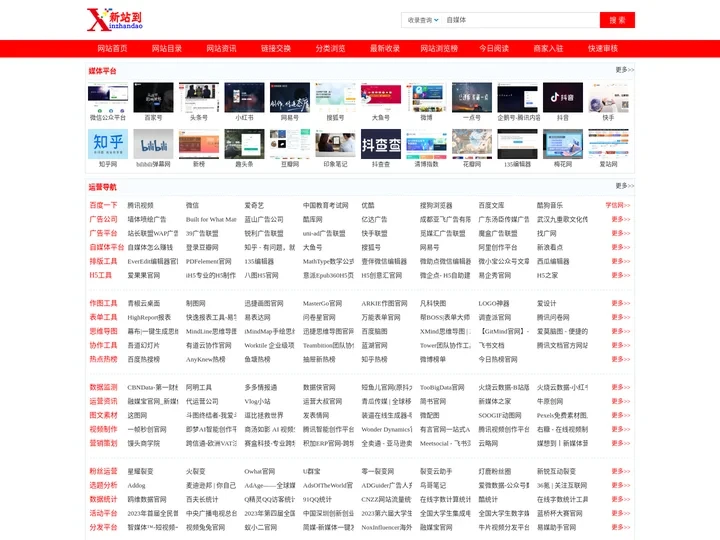Open the 搜狐号 site thumbnail
The width and height of the screenshot is (720, 540).
click(x=335, y=98)
